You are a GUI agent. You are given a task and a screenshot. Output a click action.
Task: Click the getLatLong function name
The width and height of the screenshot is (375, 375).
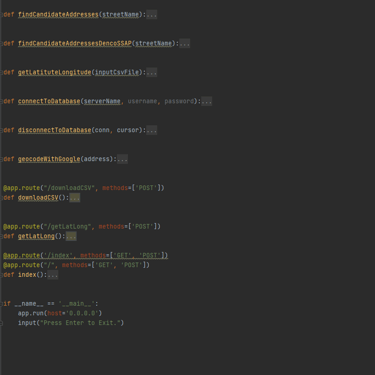pyautogui.click(x=36, y=236)
